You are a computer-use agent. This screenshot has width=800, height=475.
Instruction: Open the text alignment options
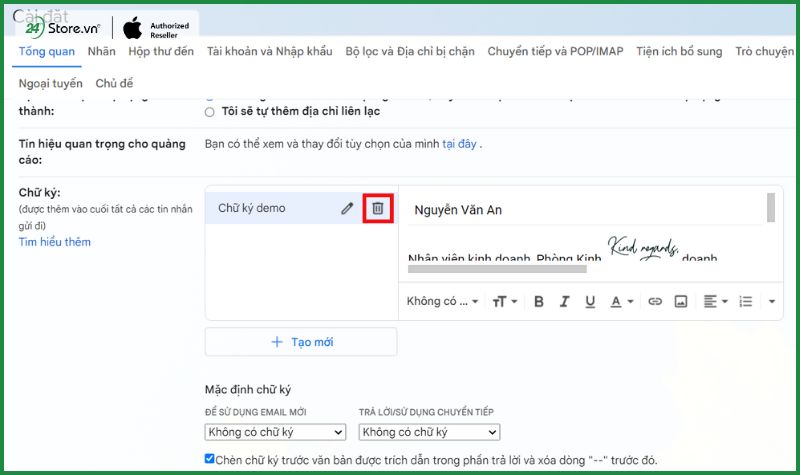tap(715, 302)
